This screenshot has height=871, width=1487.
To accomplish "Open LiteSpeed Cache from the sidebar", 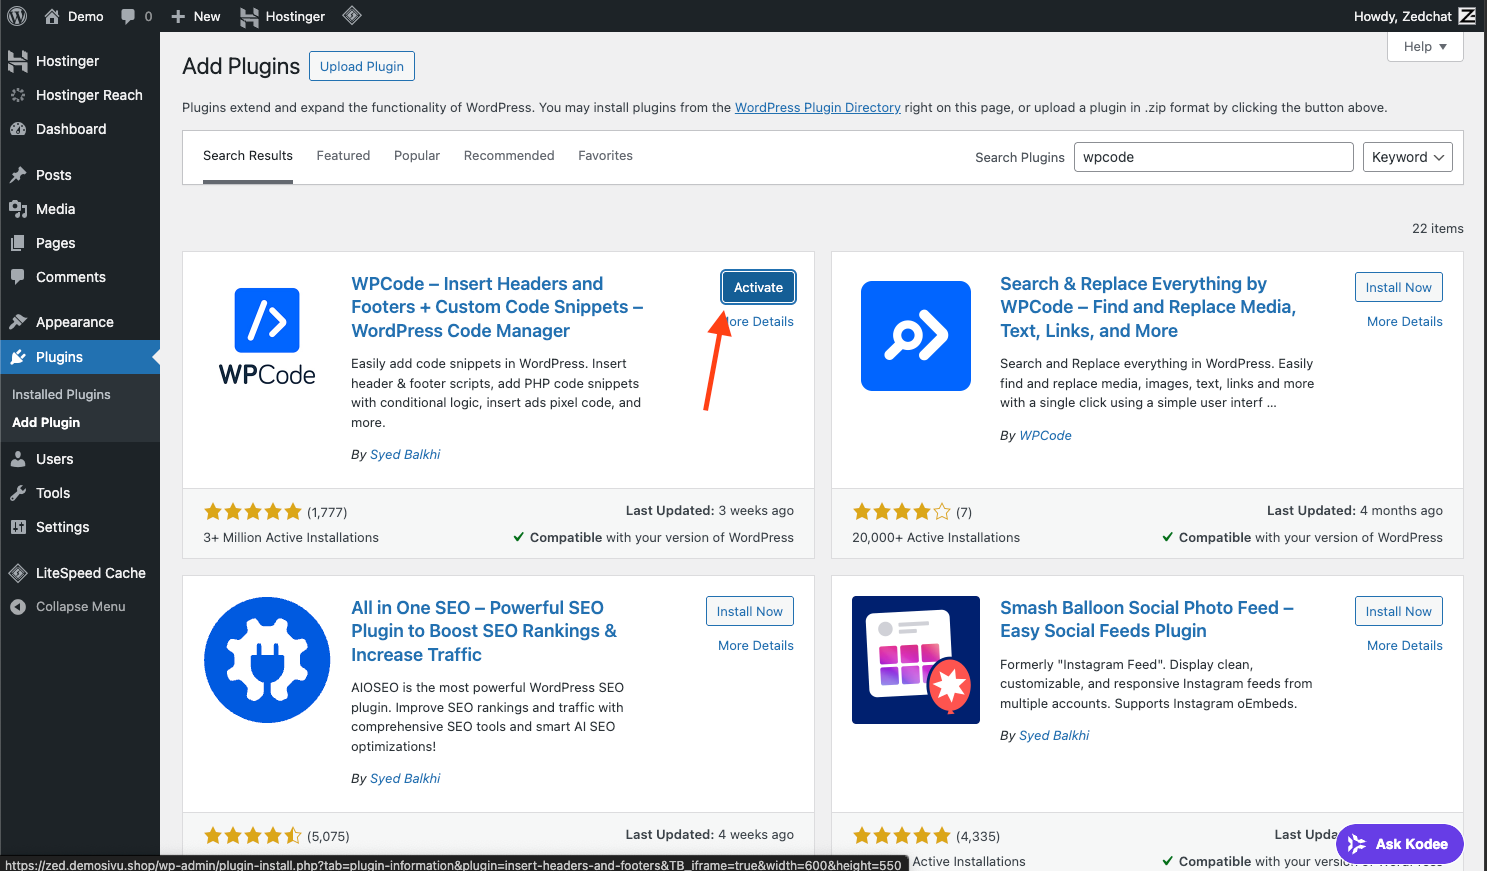I will 90,573.
